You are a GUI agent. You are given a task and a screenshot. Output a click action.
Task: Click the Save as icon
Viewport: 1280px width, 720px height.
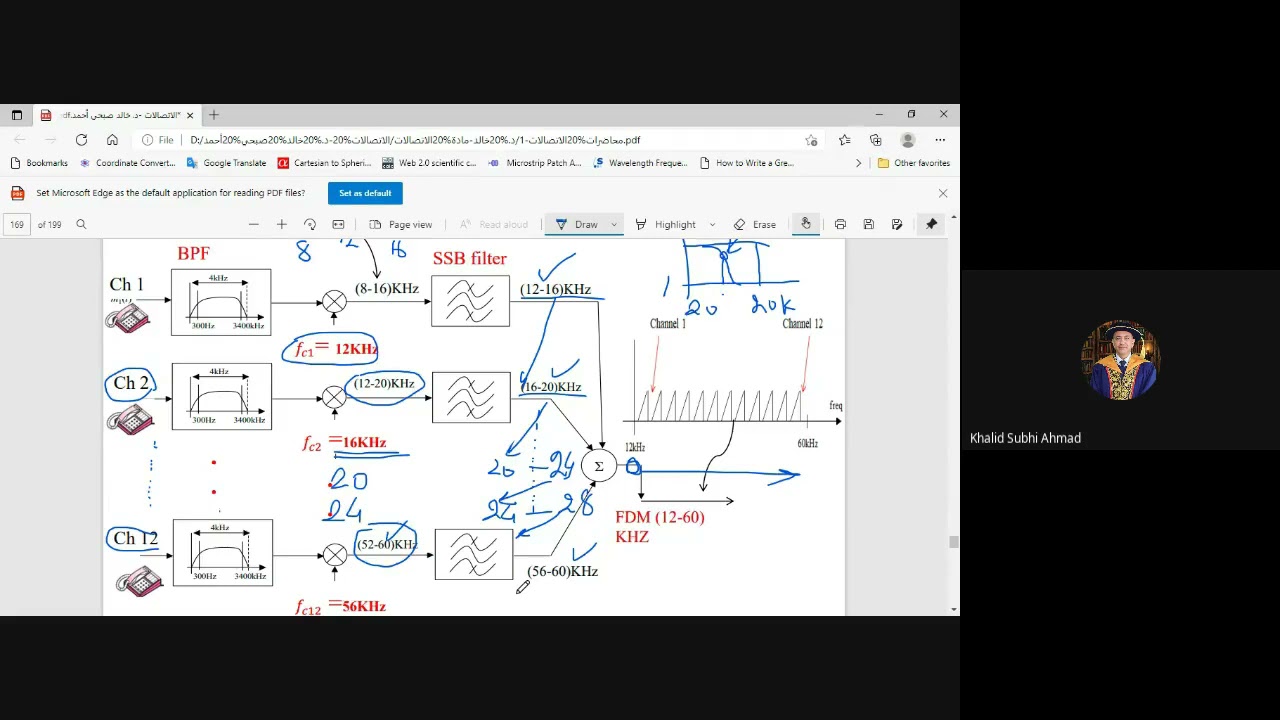point(897,225)
